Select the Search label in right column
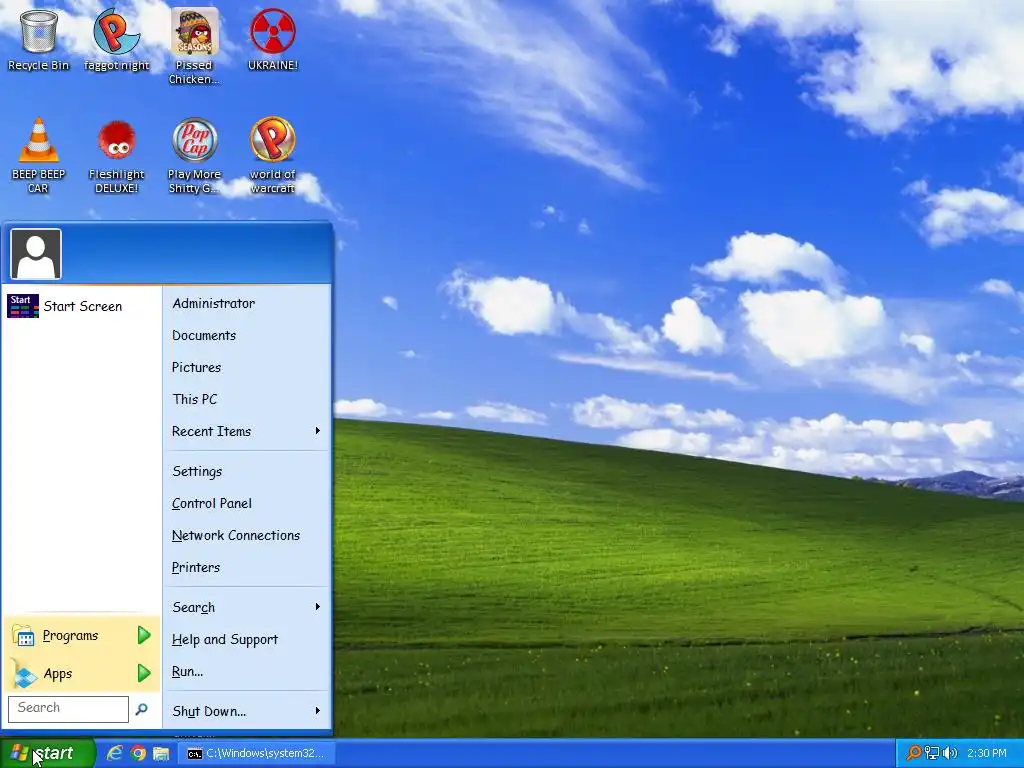 (193, 607)
